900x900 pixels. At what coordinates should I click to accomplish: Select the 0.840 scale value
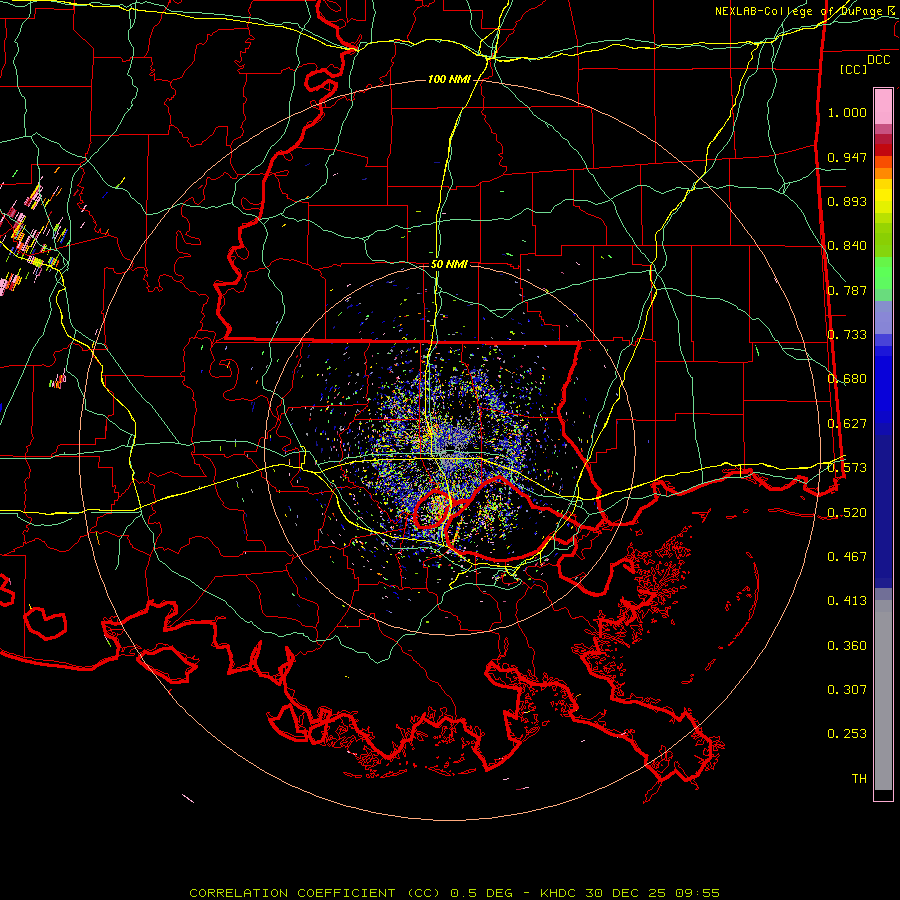click(x=847, y=246)
